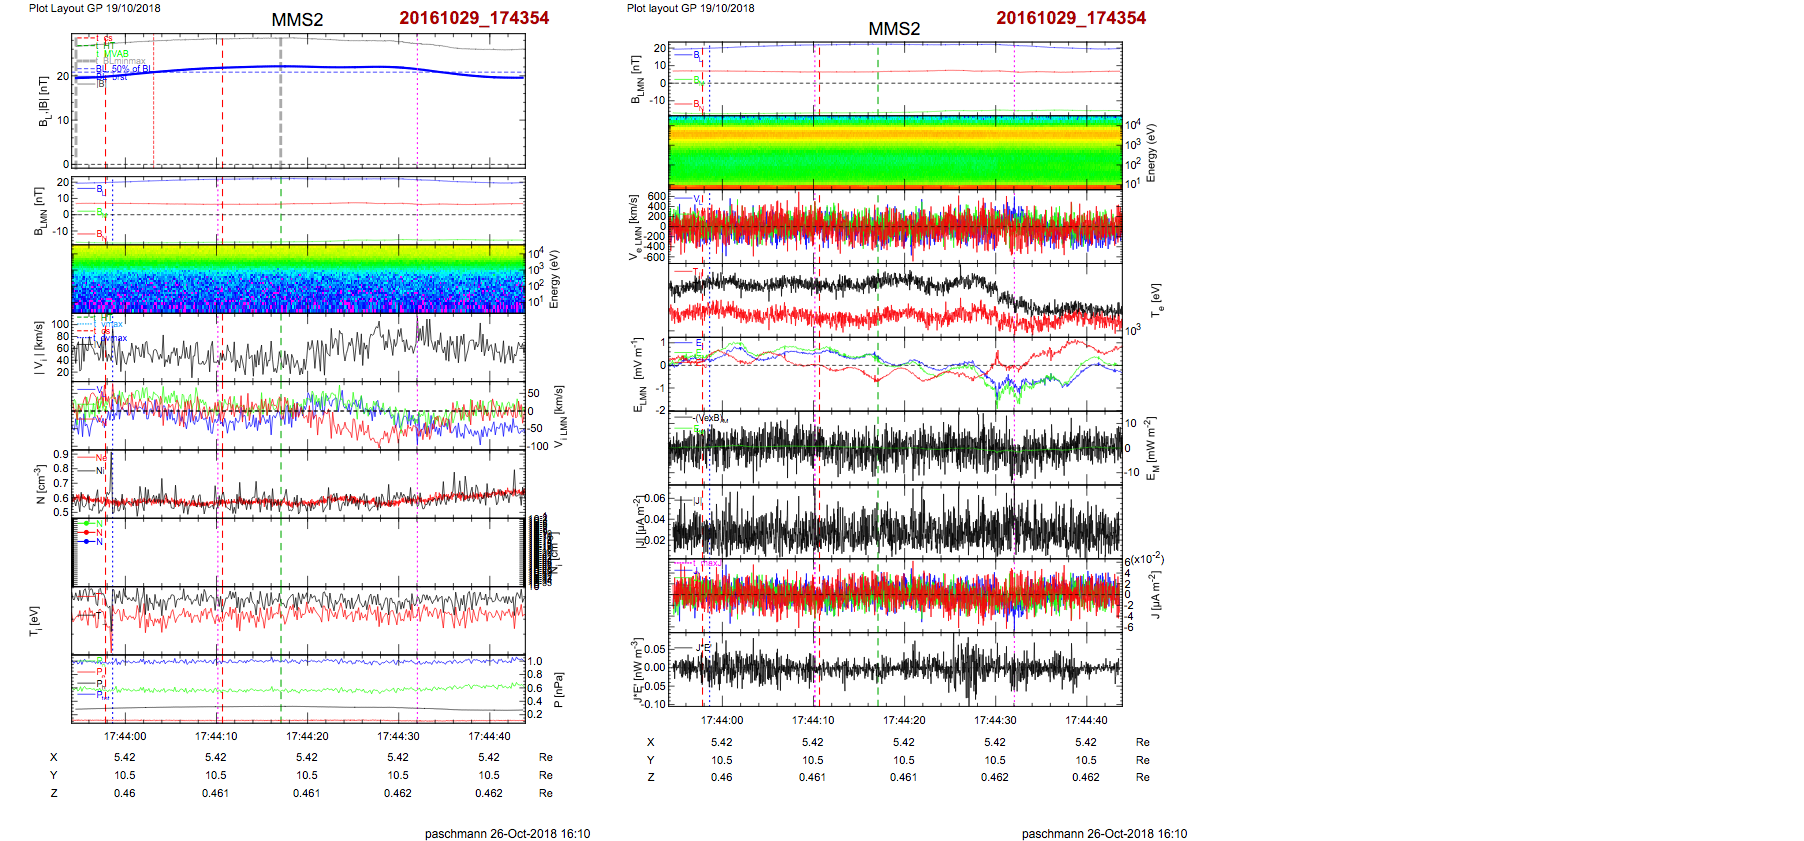1804x841 pixels.
Task: Click the 'P [nPa]' pressure axis label
Action: click(x=558, y=689)
